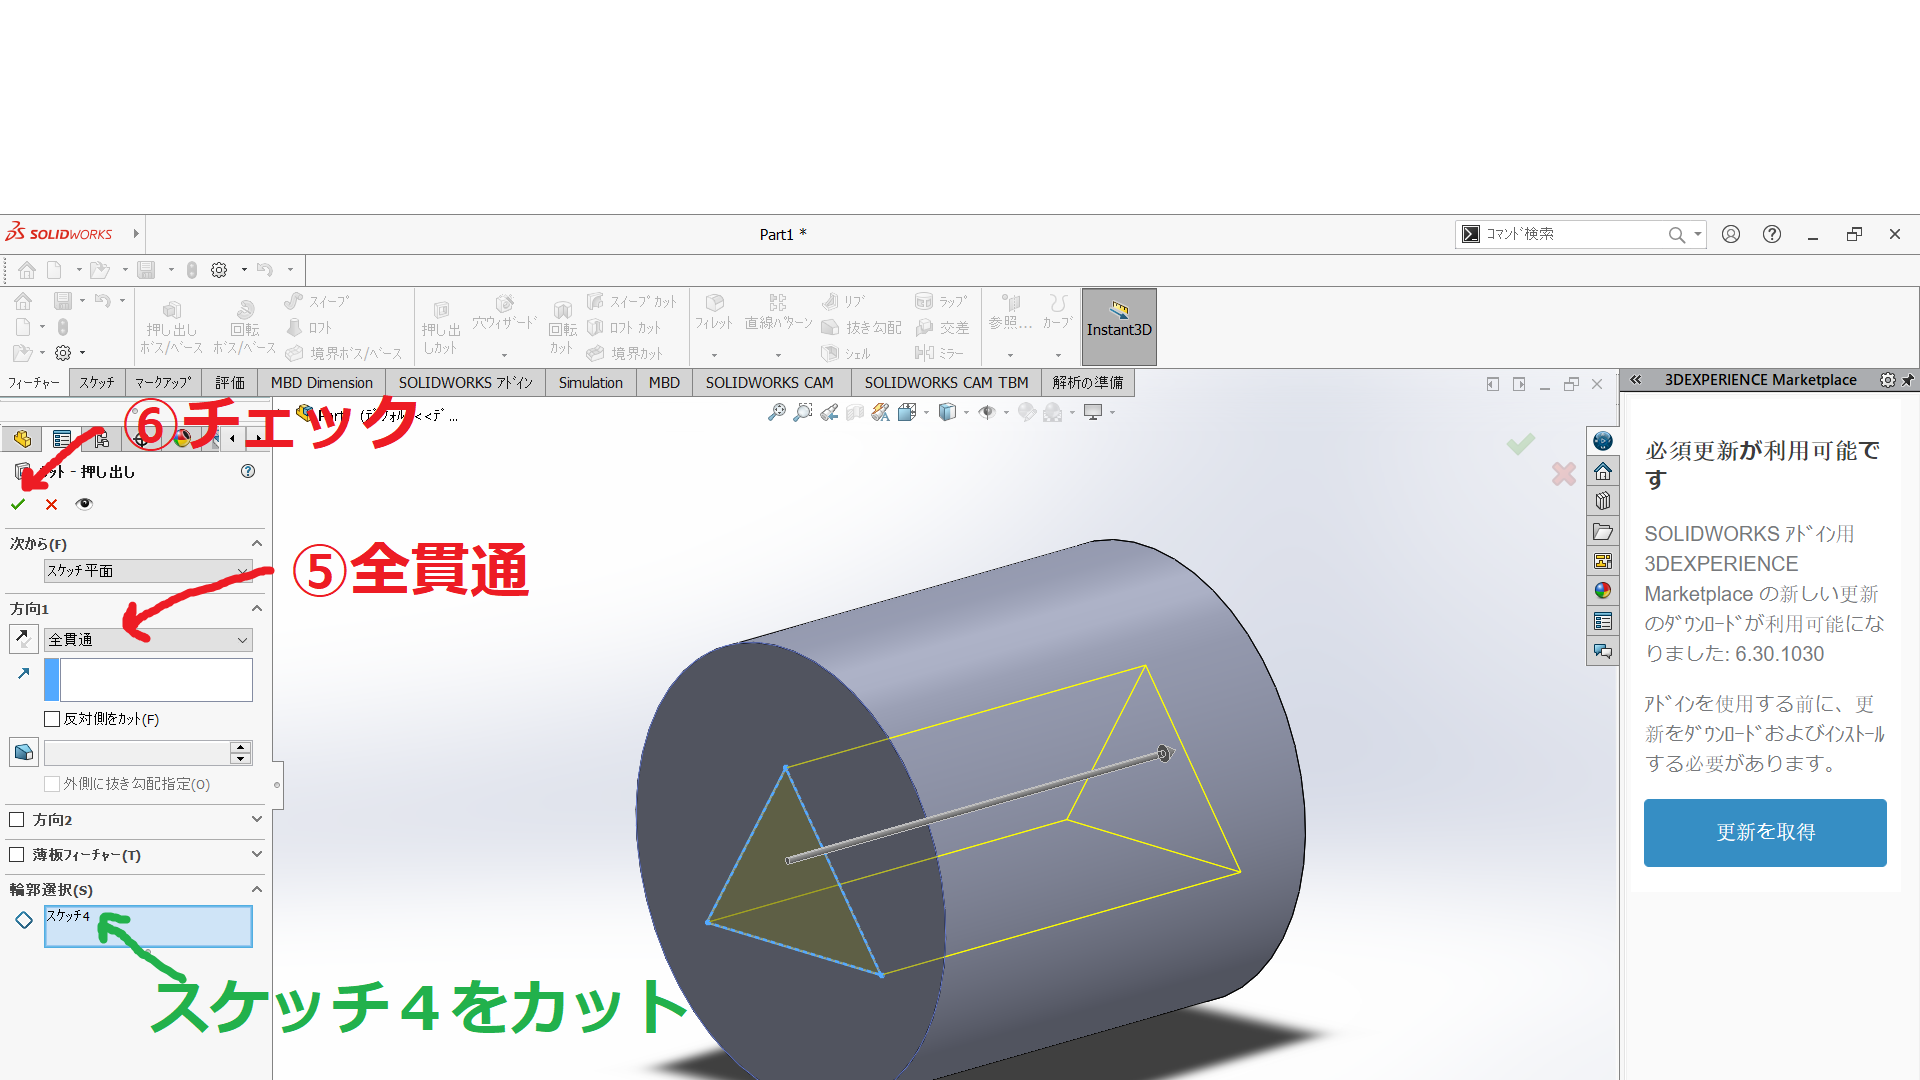Open Hide/Show Items eye icon
Viewport: 1920px width, 1080px height.
pos(987,412)
